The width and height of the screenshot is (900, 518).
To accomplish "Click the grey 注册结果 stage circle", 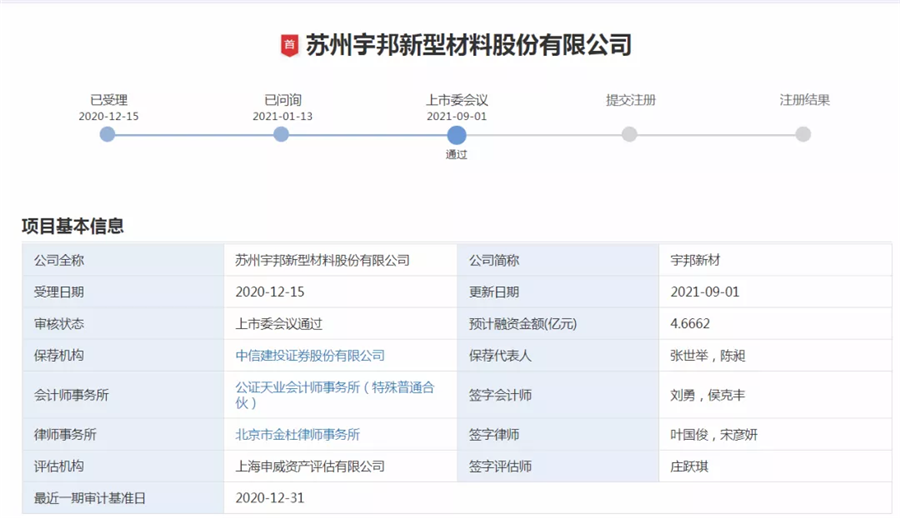I will pyautogui.click(x=803, y=134).
